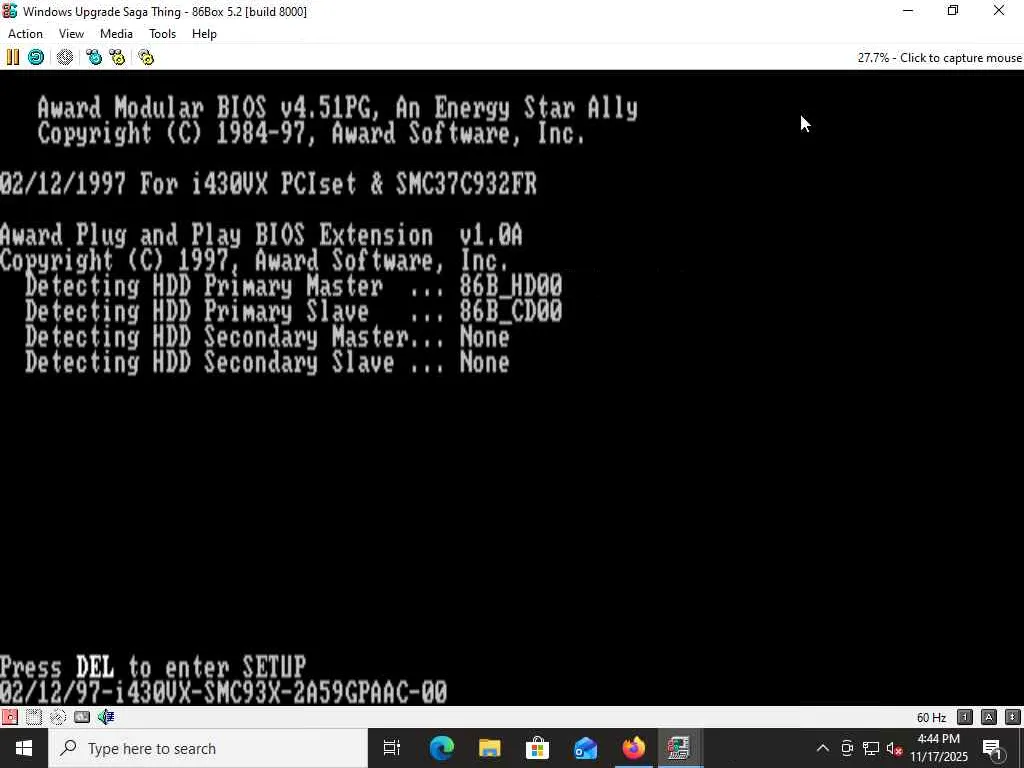Click the dotted CD-ROM status icon

[x=57, y=717]
